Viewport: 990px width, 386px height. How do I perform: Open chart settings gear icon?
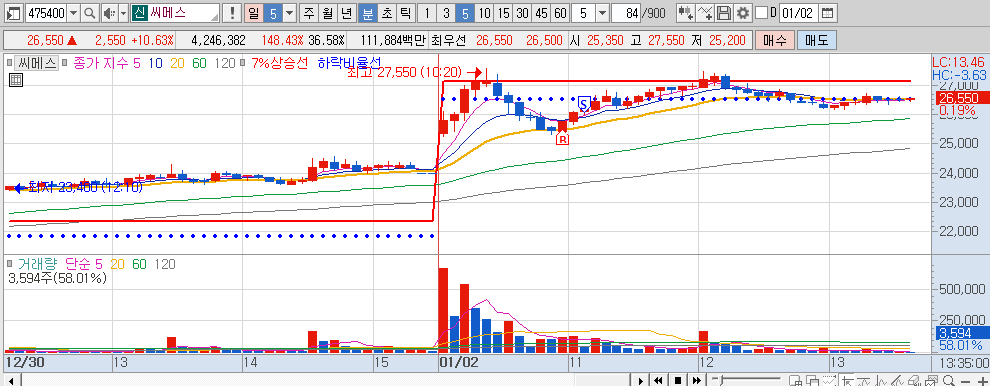(x=743, y=13)
